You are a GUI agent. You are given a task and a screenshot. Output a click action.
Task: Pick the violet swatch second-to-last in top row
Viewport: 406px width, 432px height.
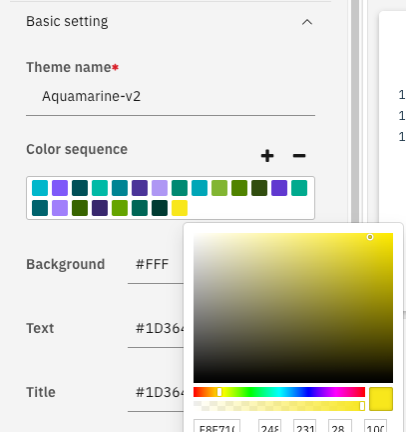[279, 188]
